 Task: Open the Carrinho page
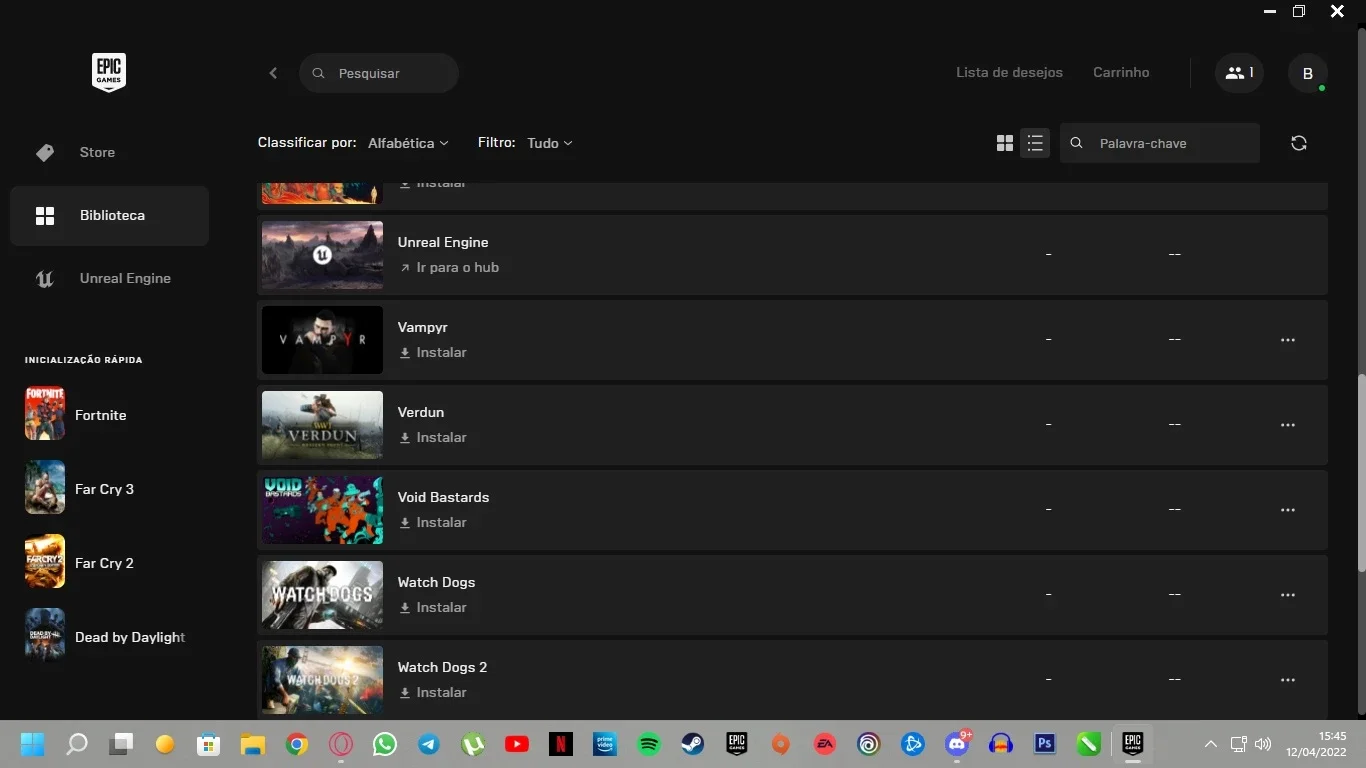click(1121, 72)
